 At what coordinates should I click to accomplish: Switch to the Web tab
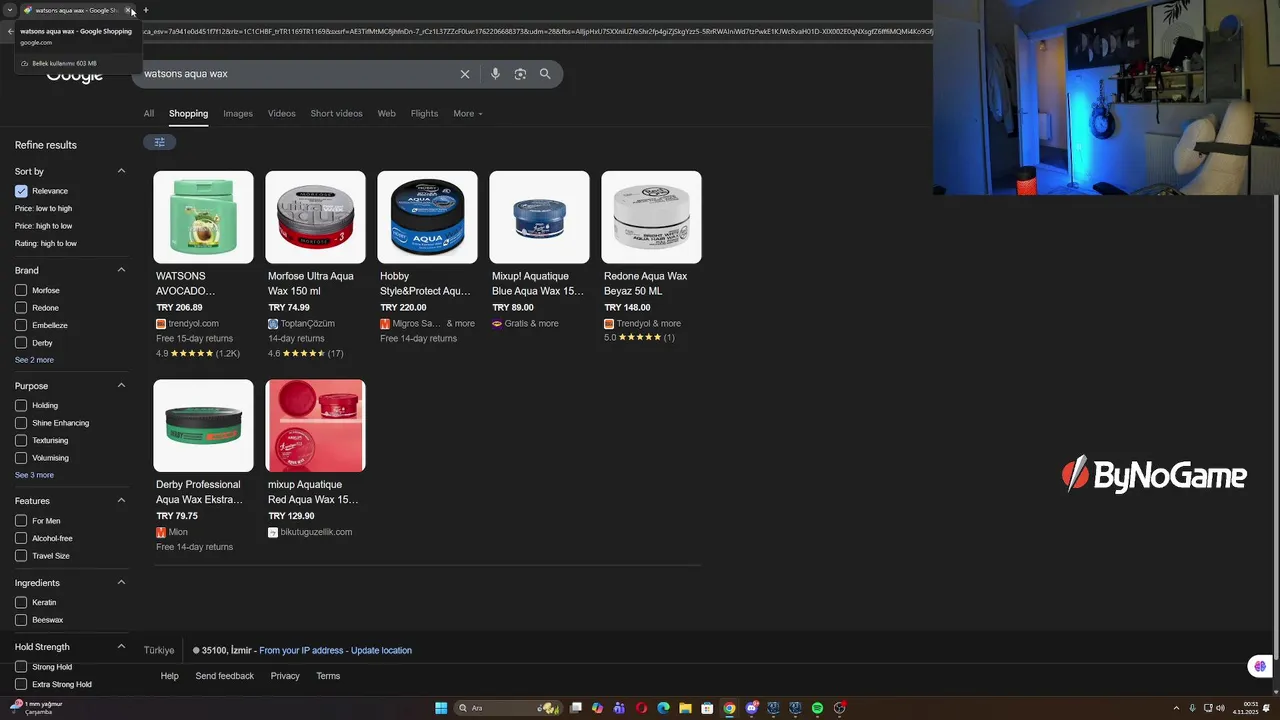tap(386, 113)
